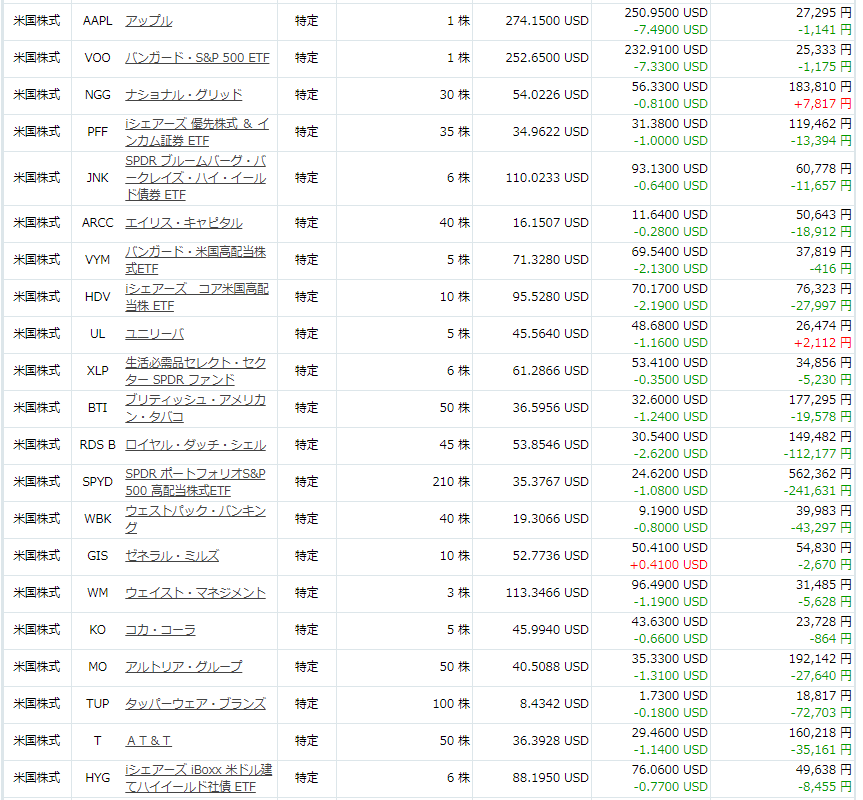Click the 9.1900 USD current price
Viewport: 863px width, 800px height.
673,511
